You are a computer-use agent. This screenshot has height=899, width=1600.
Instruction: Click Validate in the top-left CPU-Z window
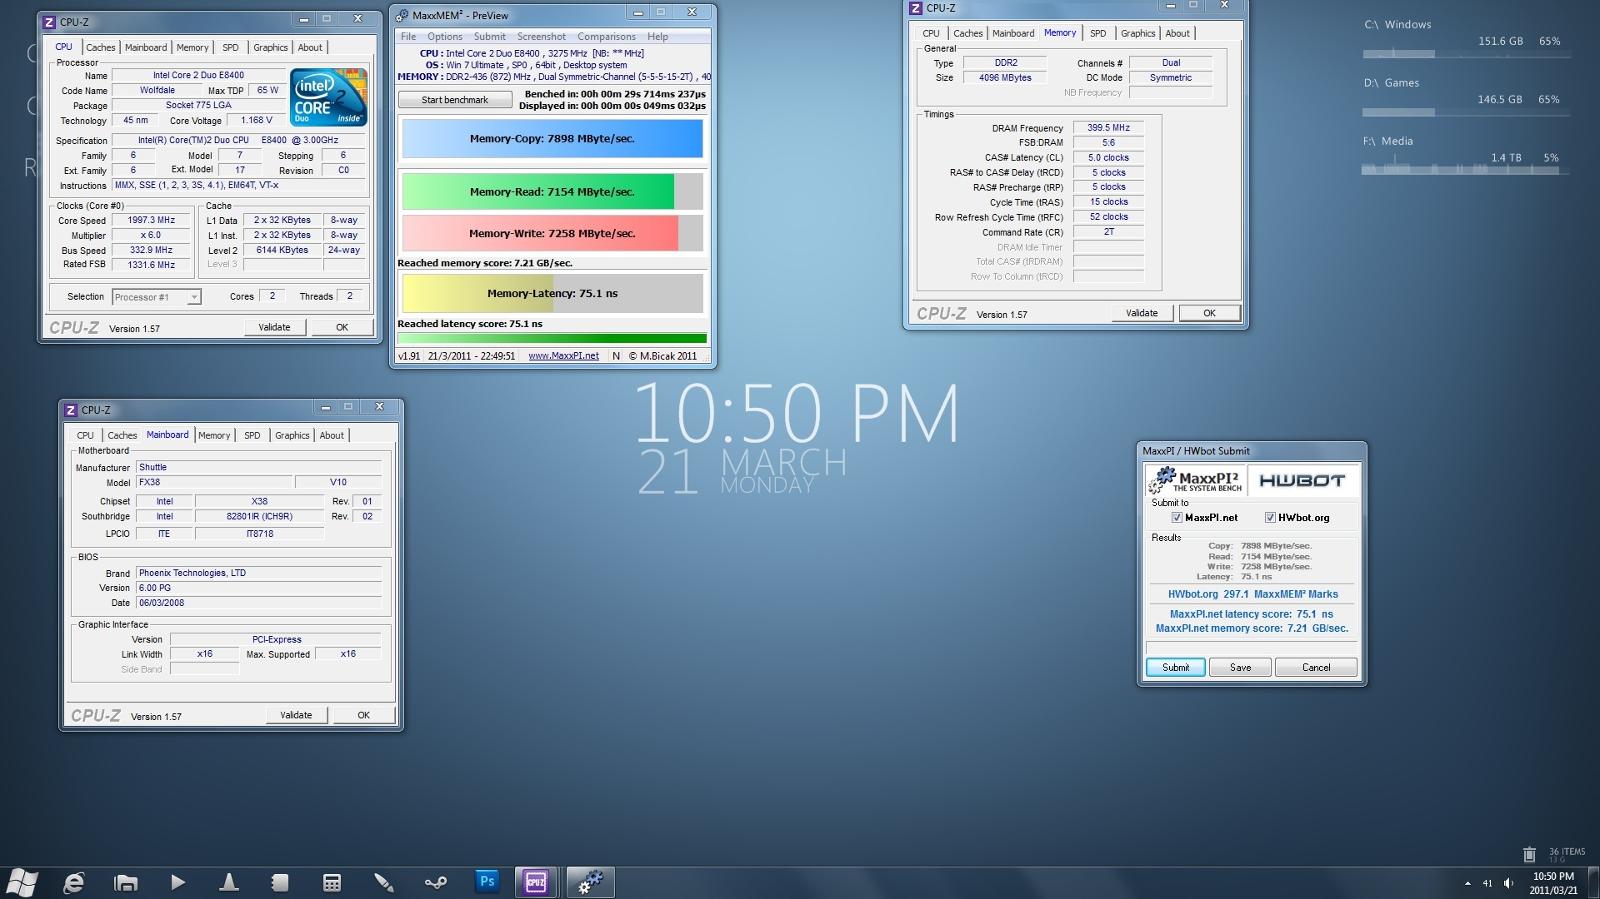[274, 327]
